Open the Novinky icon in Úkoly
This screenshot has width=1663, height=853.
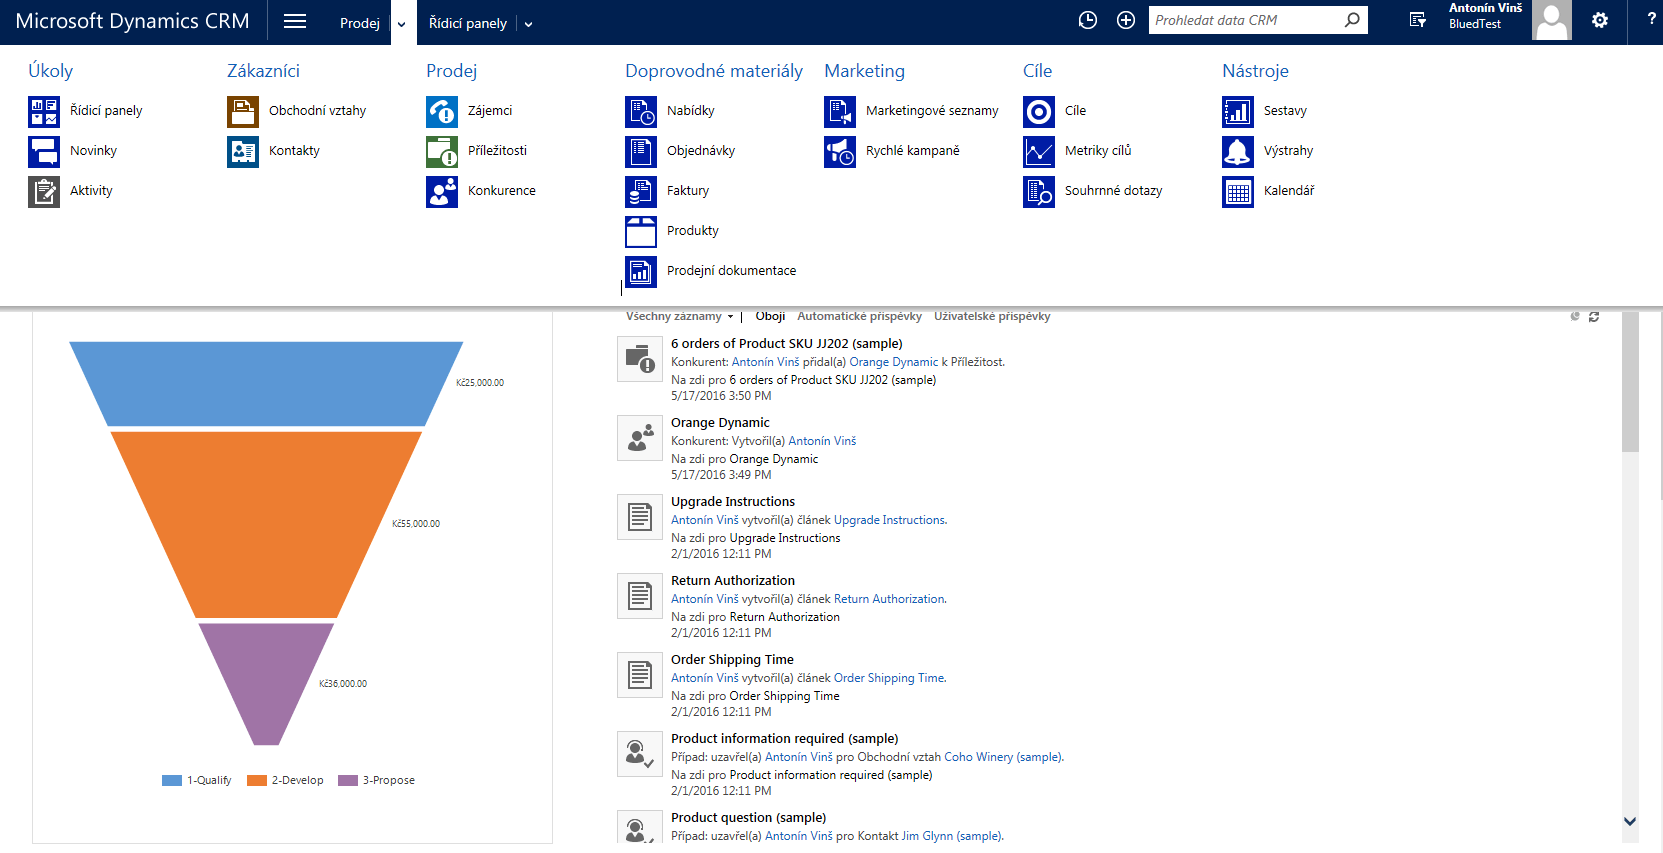[x=44, y=151]
